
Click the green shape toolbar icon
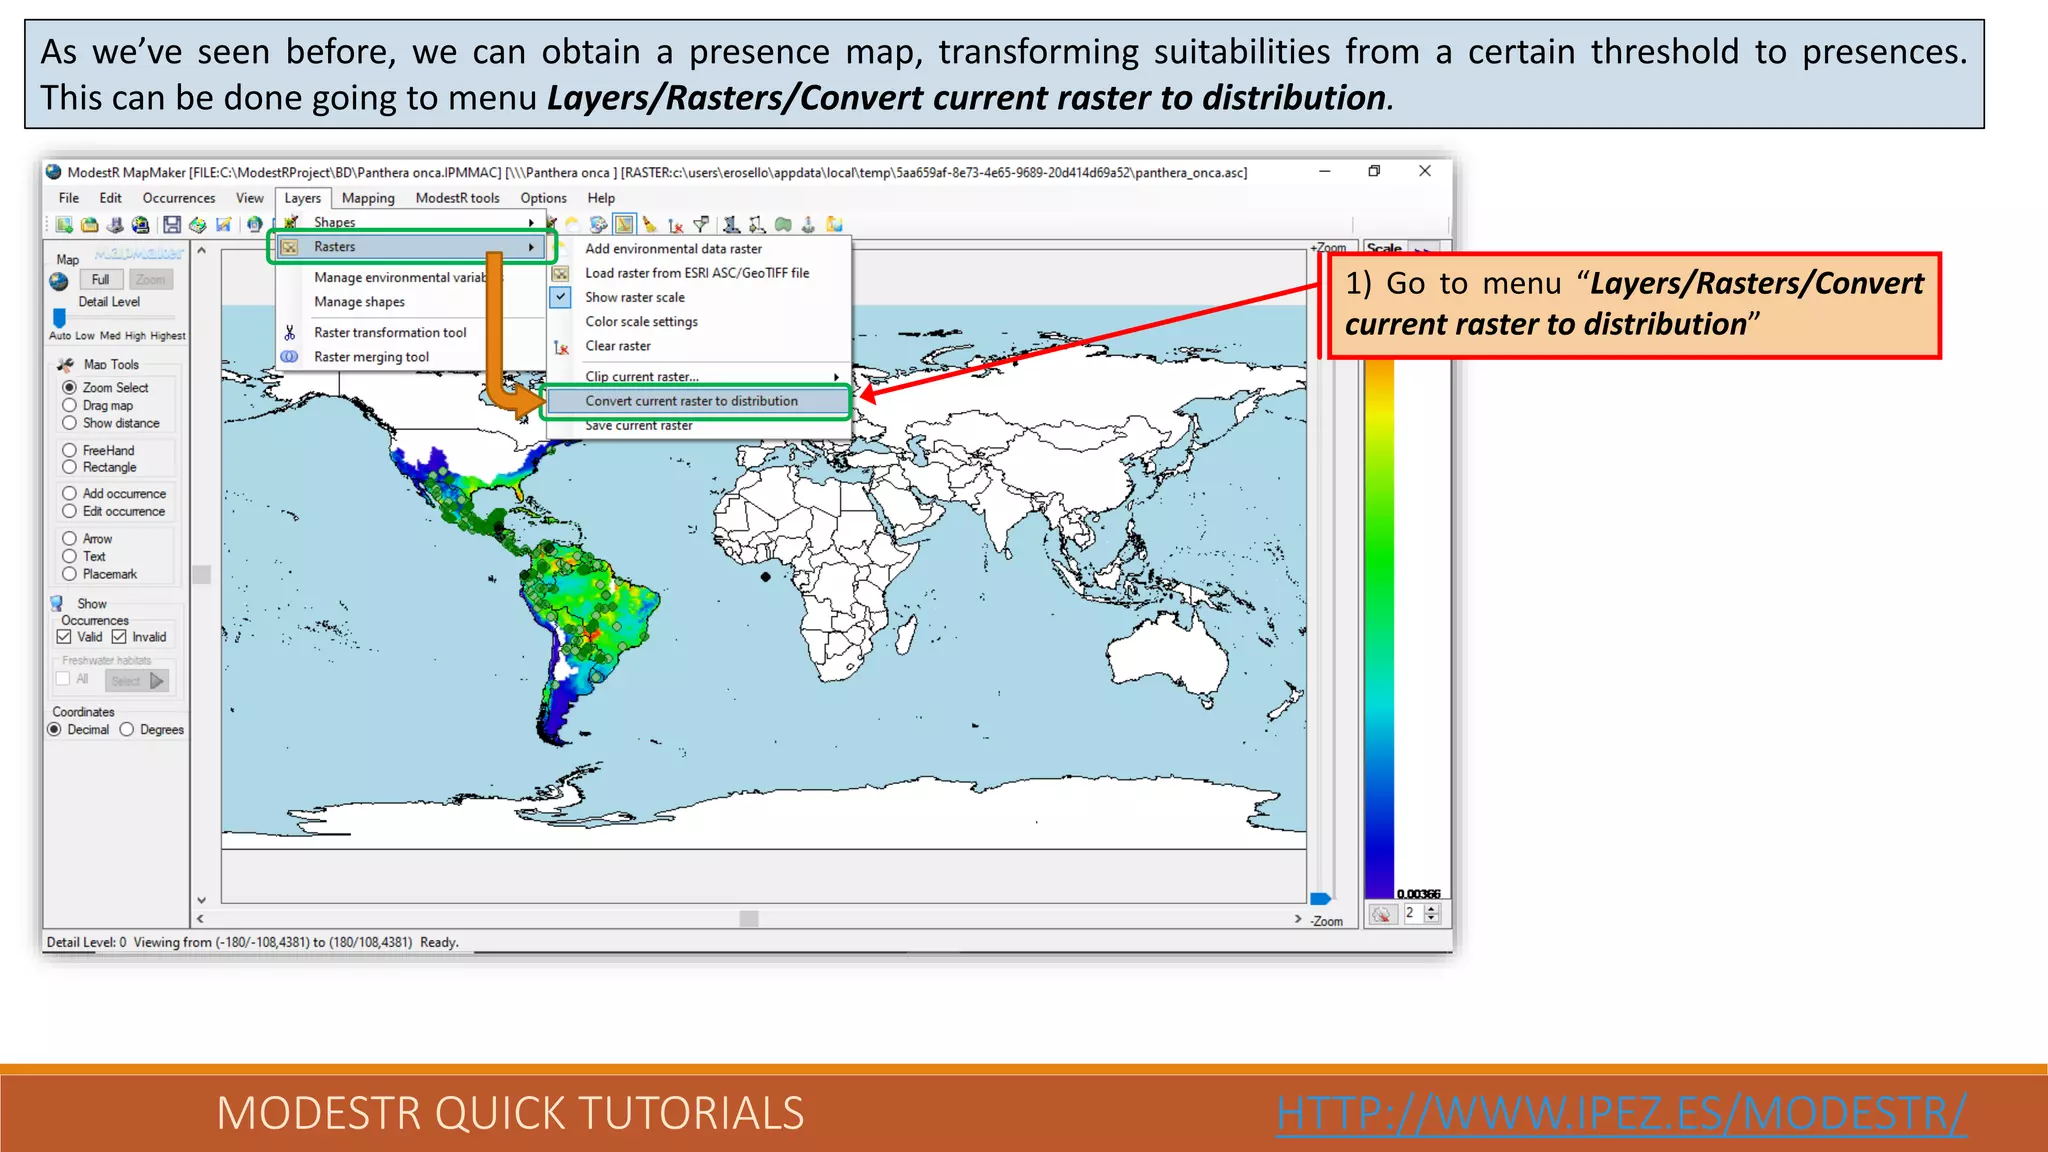tap(783, 224)
